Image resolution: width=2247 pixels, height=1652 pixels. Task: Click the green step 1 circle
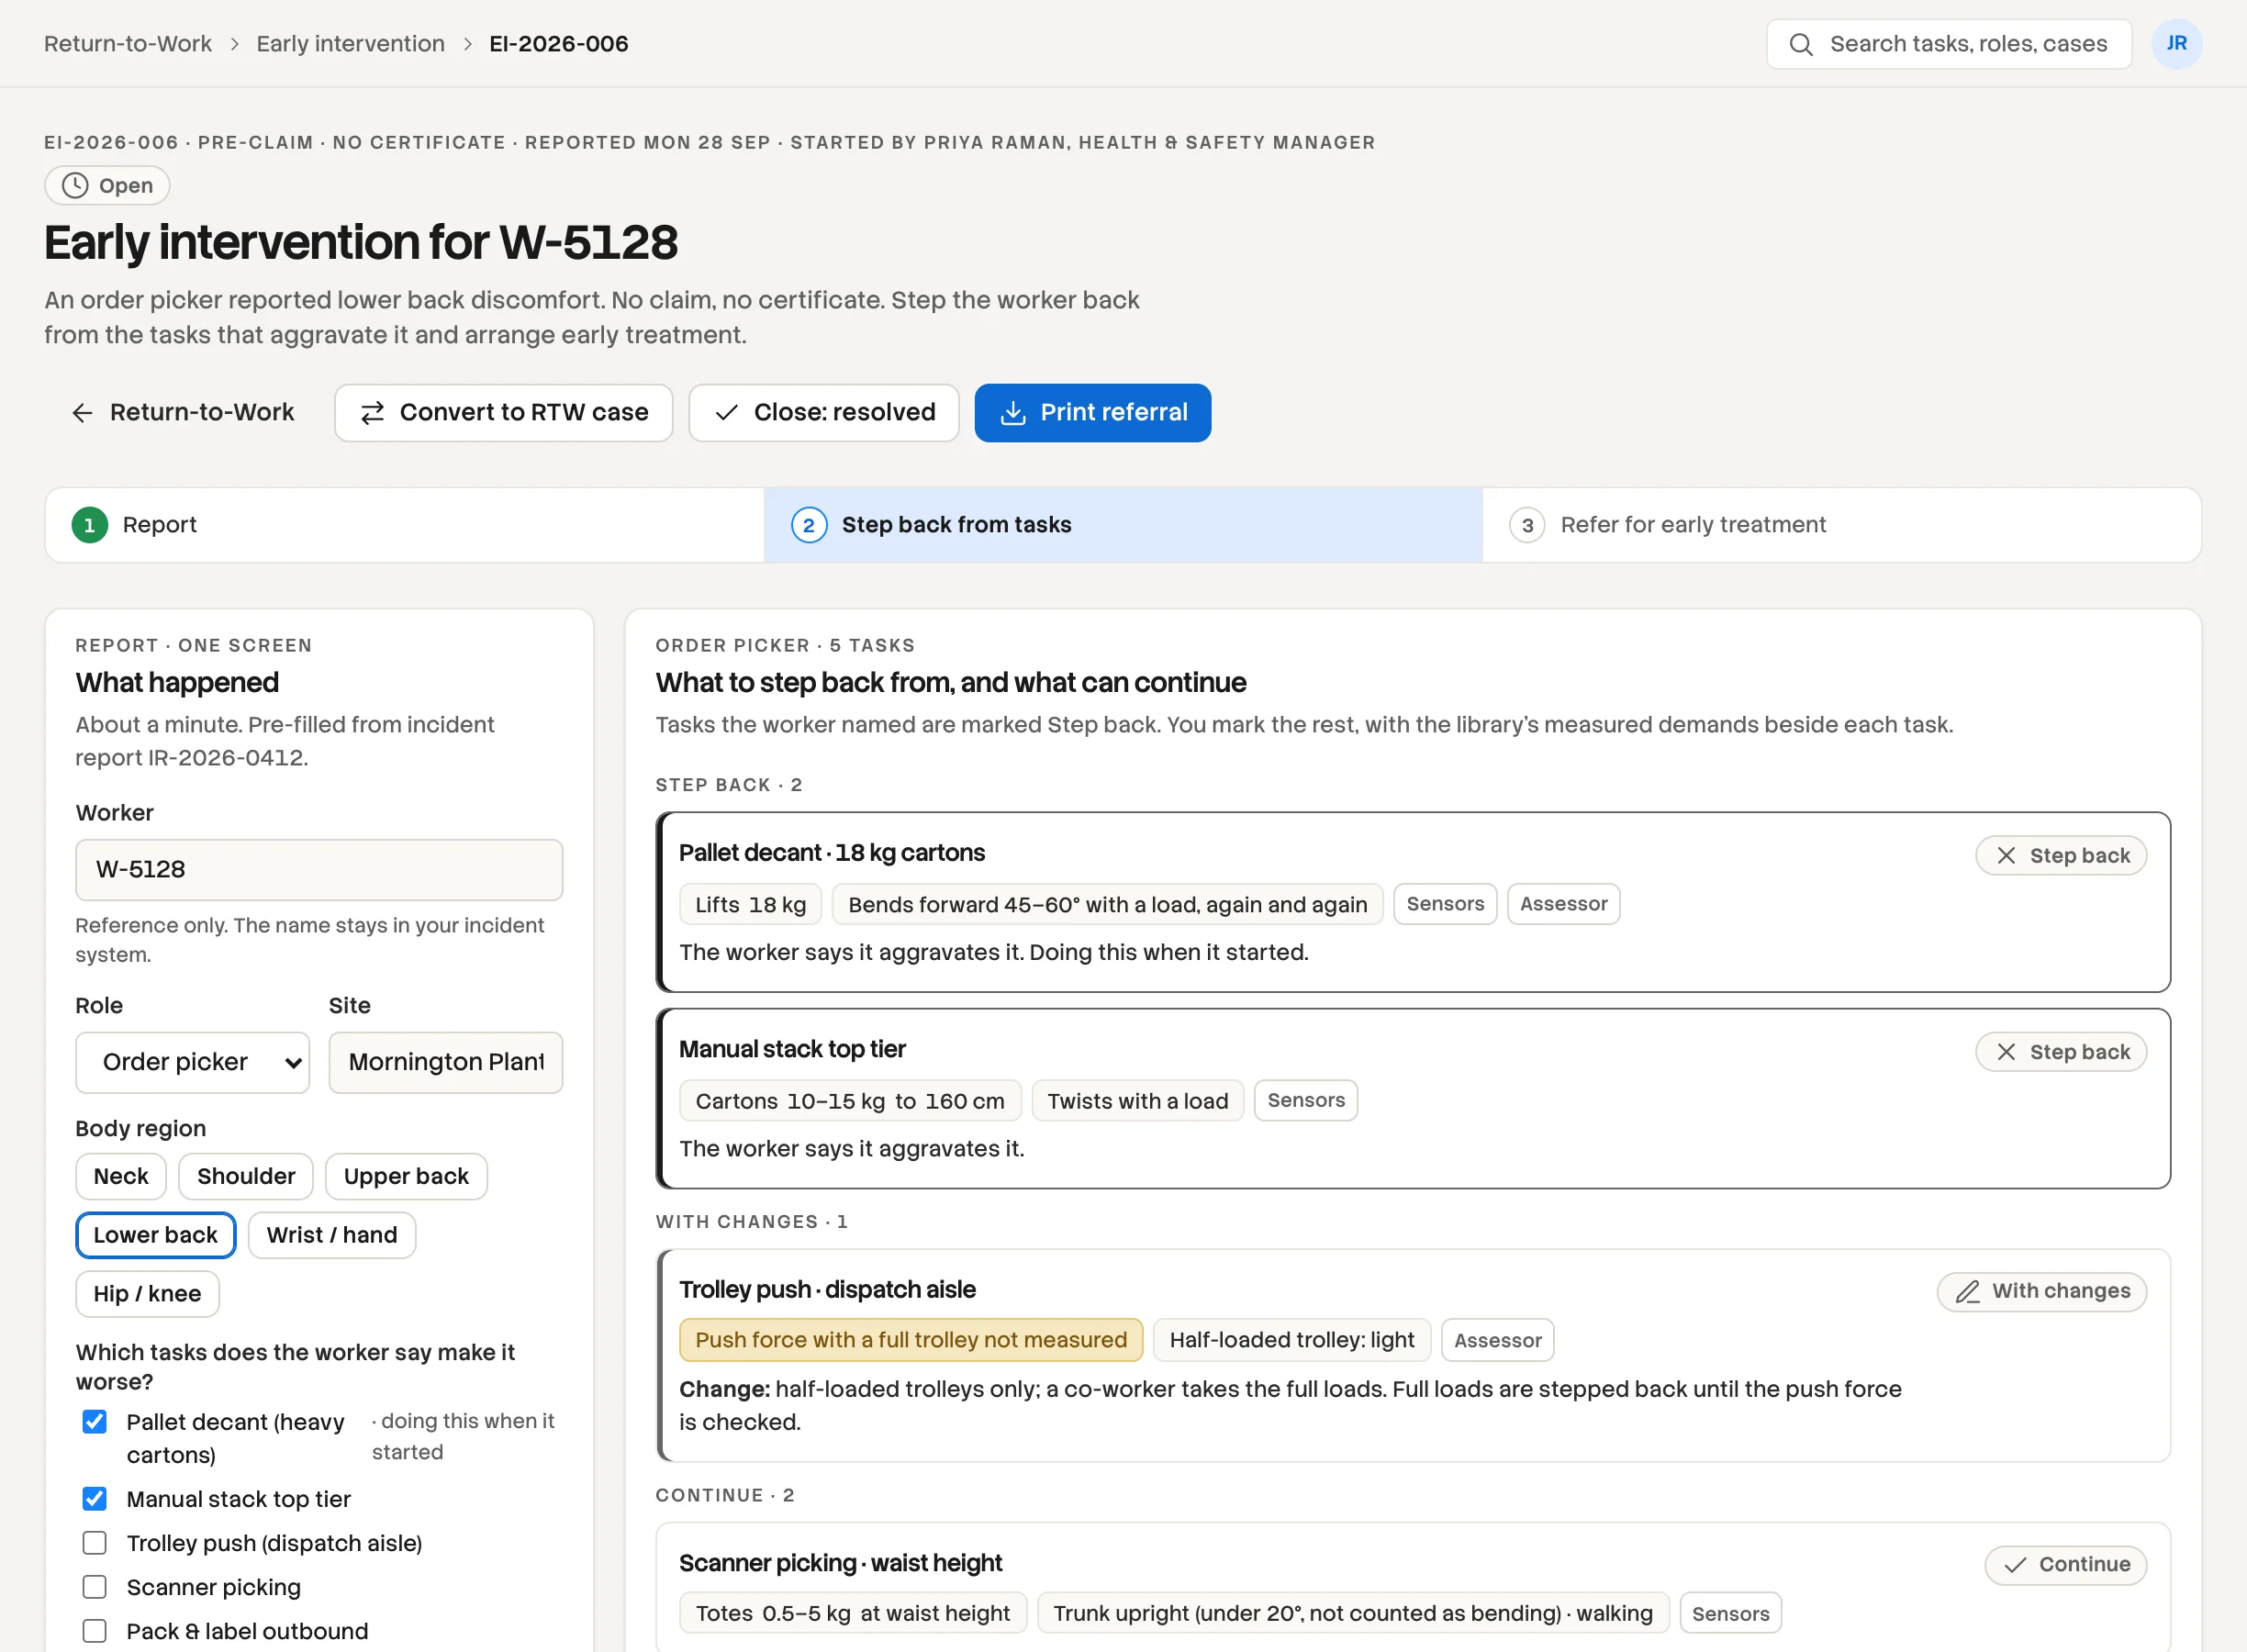[89, 525]
